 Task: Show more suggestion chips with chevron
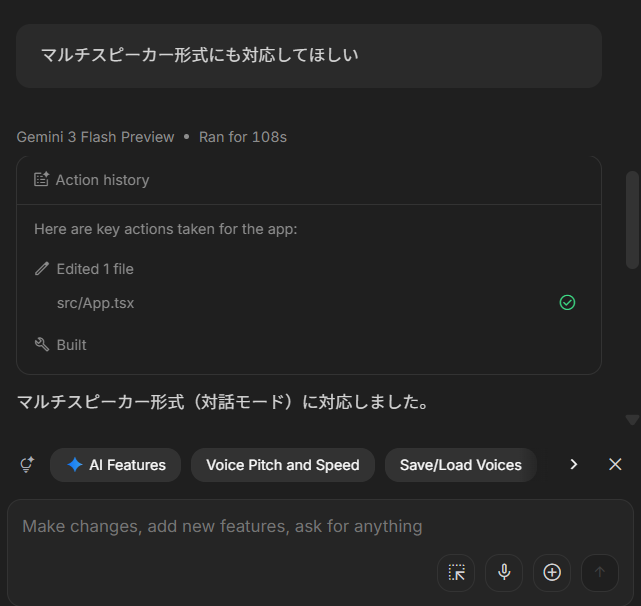(574, 464)
